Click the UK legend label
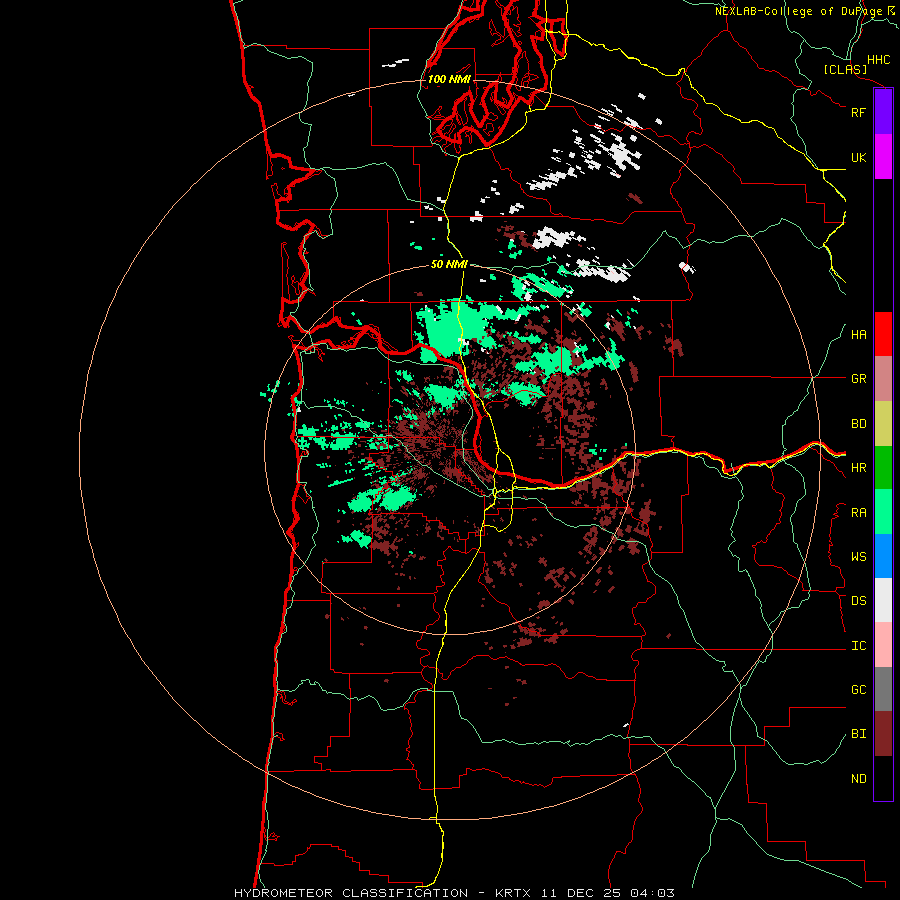Image resolution: width=900 pixels, height=900 pixels. [859, 157]
